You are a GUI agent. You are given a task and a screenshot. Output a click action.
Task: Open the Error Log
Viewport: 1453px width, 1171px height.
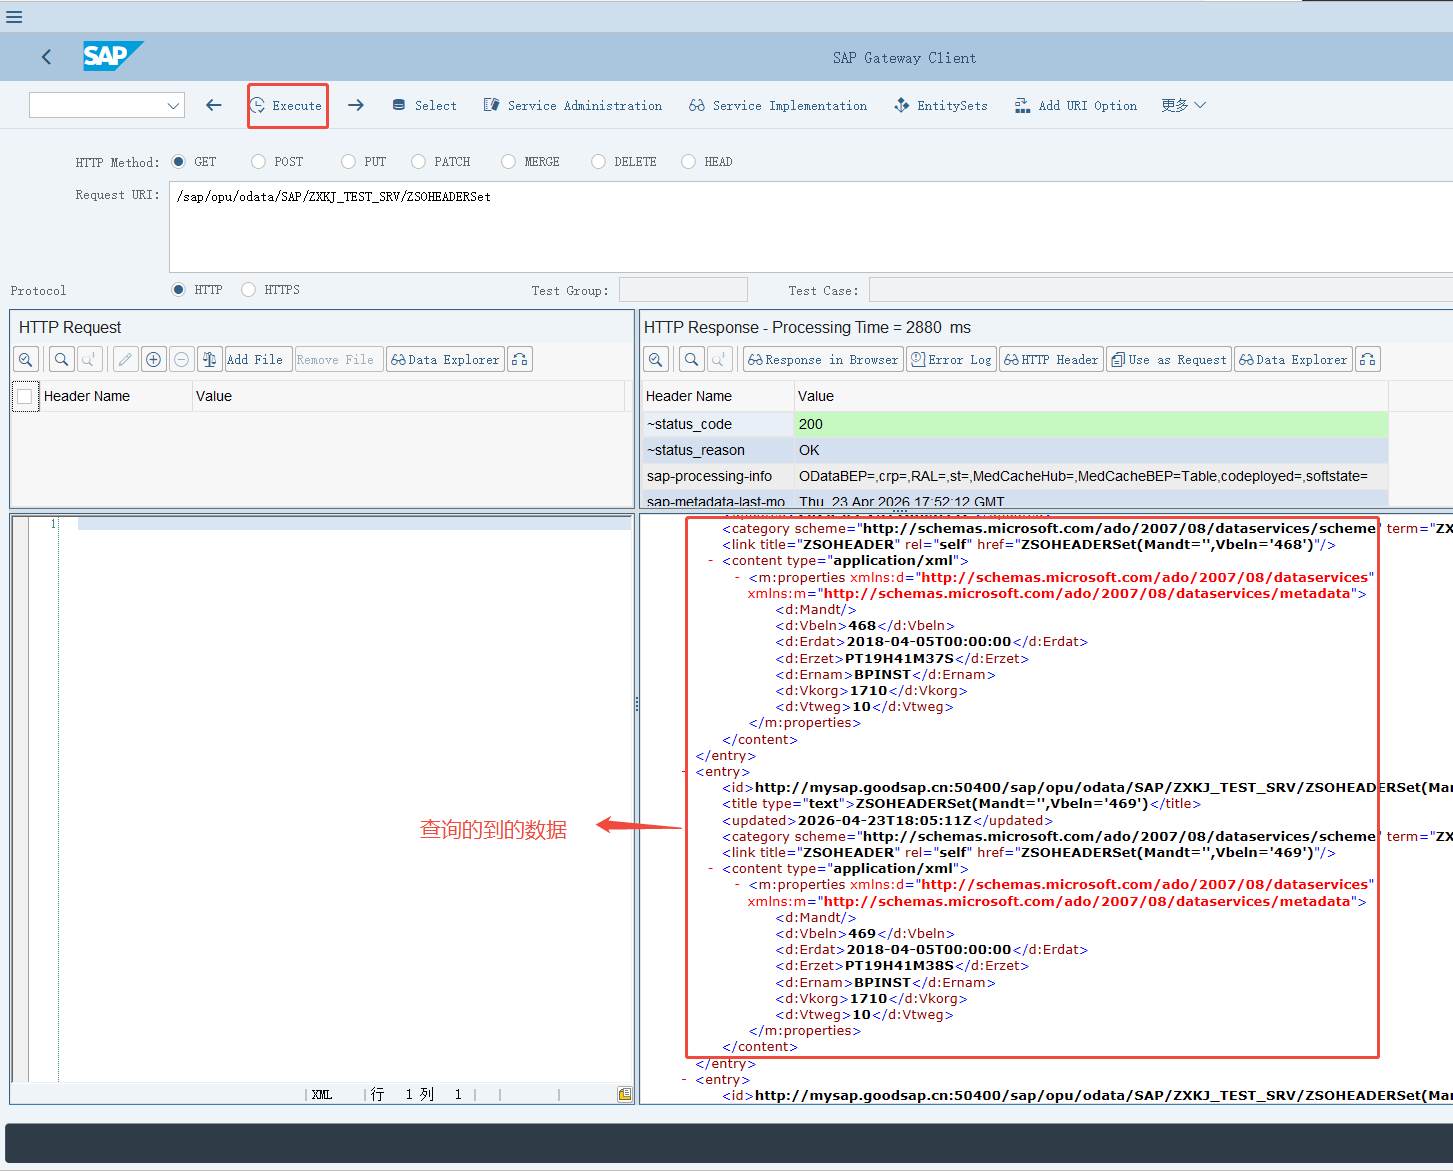click(951, 359)
